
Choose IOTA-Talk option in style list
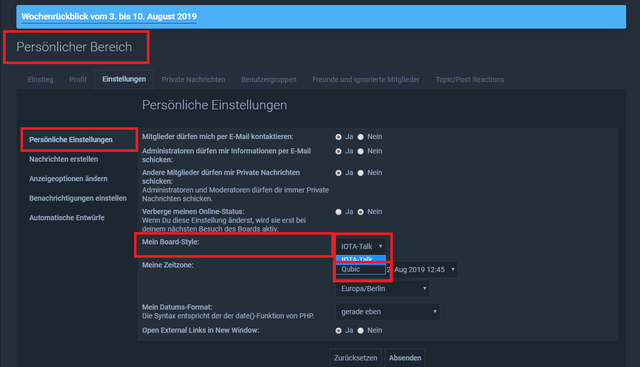click(361, 259)
